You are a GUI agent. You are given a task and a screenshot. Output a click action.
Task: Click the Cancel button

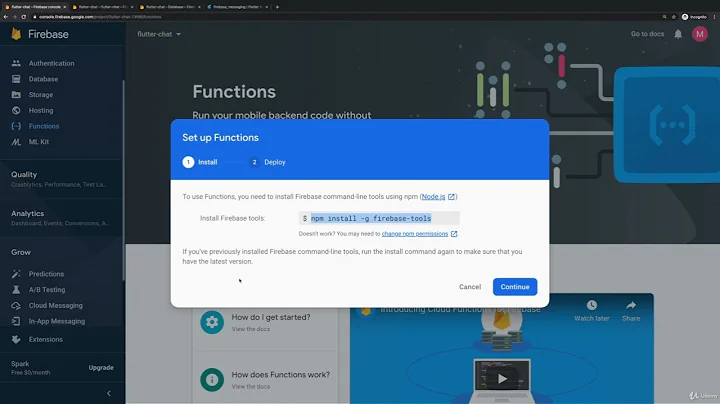470,286
